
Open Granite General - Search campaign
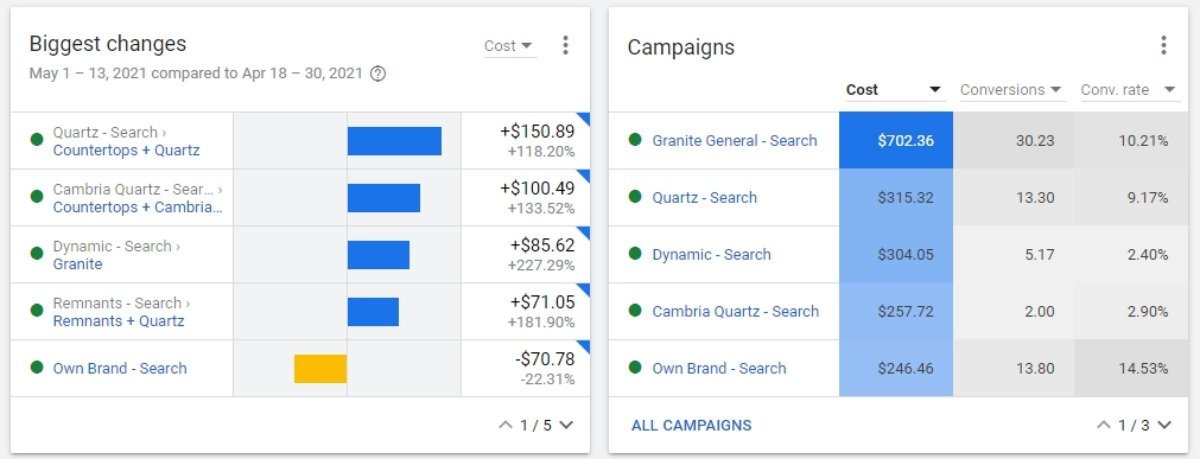(734, 141)
